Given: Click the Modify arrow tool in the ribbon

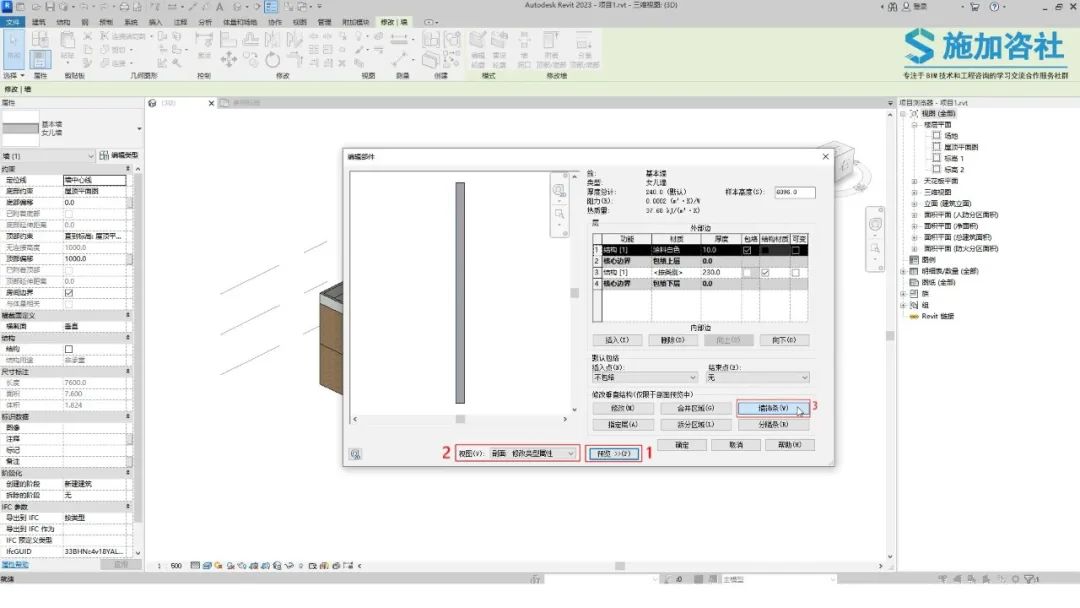Looking at the screenshot, I should [x=13, y=48].
